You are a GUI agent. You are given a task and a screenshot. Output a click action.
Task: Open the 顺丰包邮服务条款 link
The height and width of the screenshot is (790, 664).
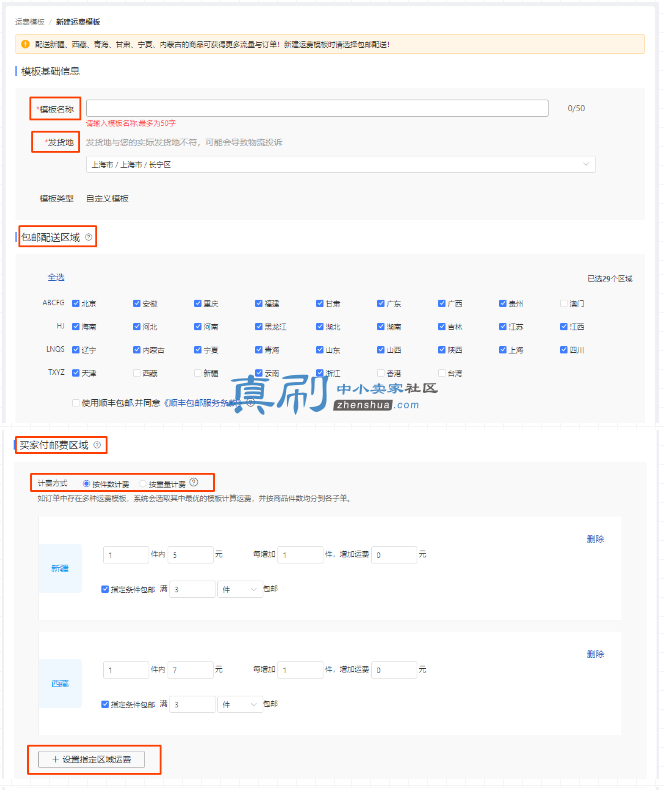pos(202,403)
